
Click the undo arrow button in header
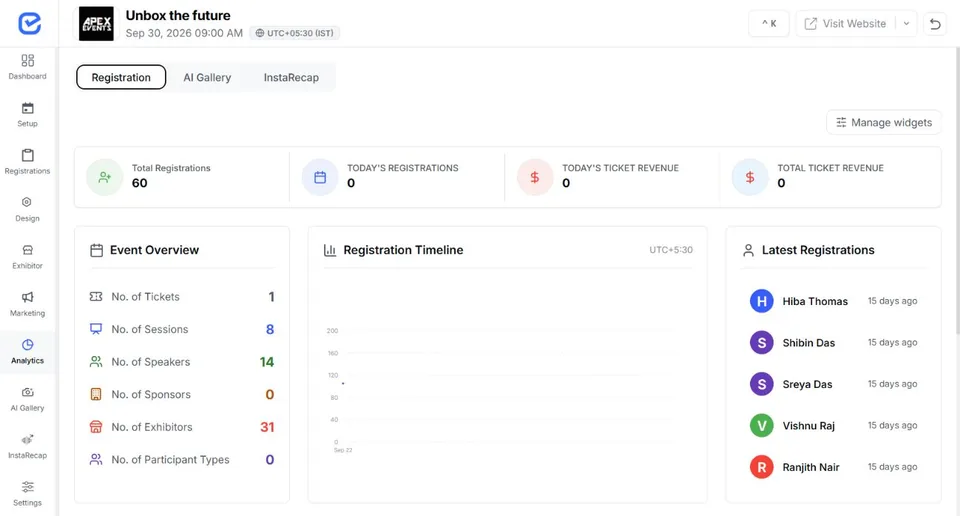tap(935, 24)
